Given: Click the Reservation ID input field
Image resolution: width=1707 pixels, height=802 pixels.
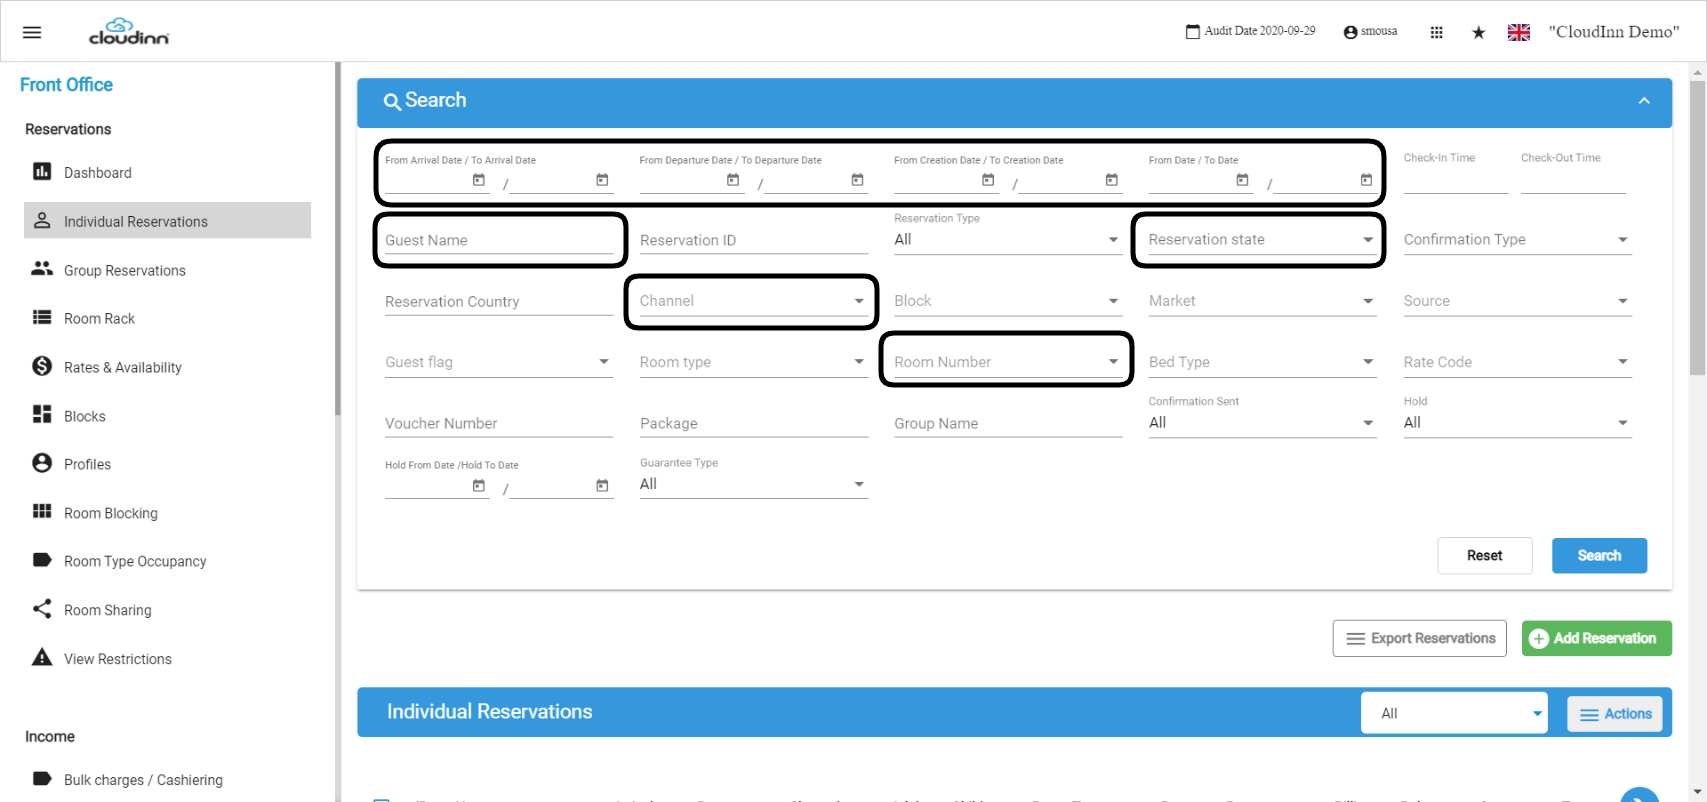Looking at the screenshot, I should (x=753, y=240).
